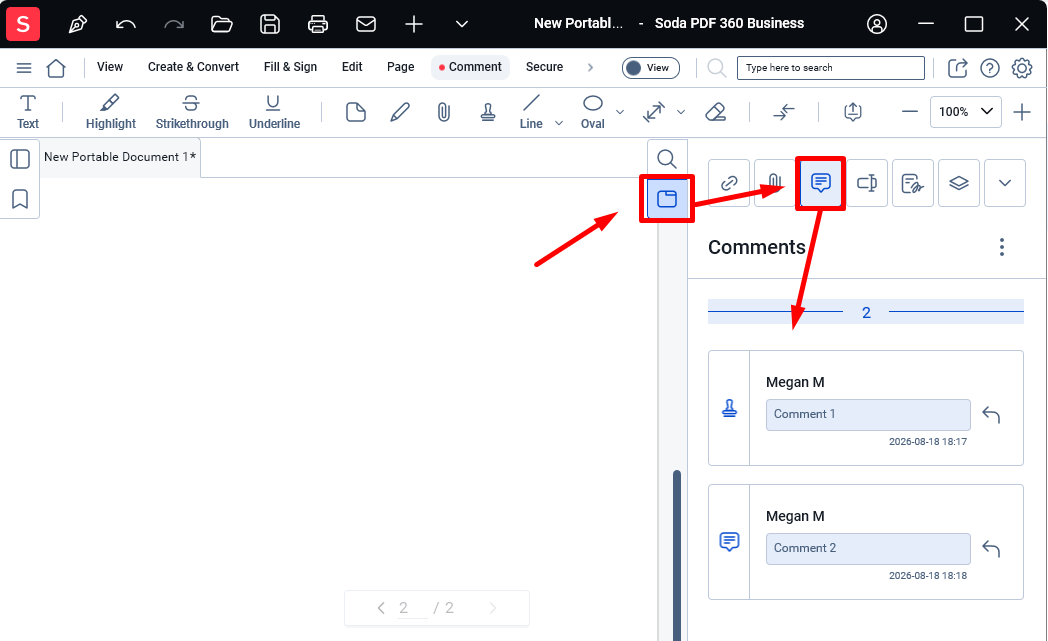This screenshot has width=1048, height=641.
Task: Open the View tab
Action: (x=110, y=67)
